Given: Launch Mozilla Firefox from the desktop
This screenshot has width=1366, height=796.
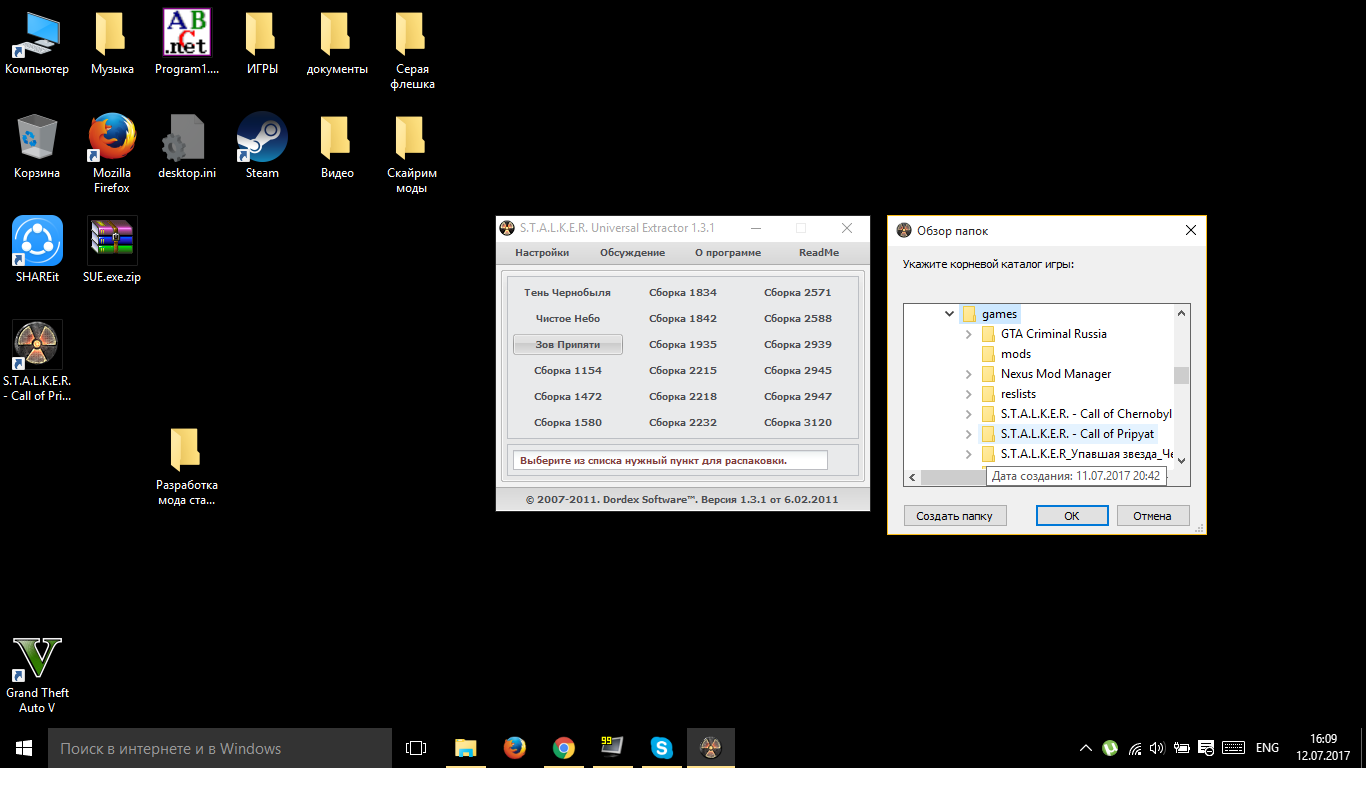Looking at the screenshot, I should click(112, 153).
